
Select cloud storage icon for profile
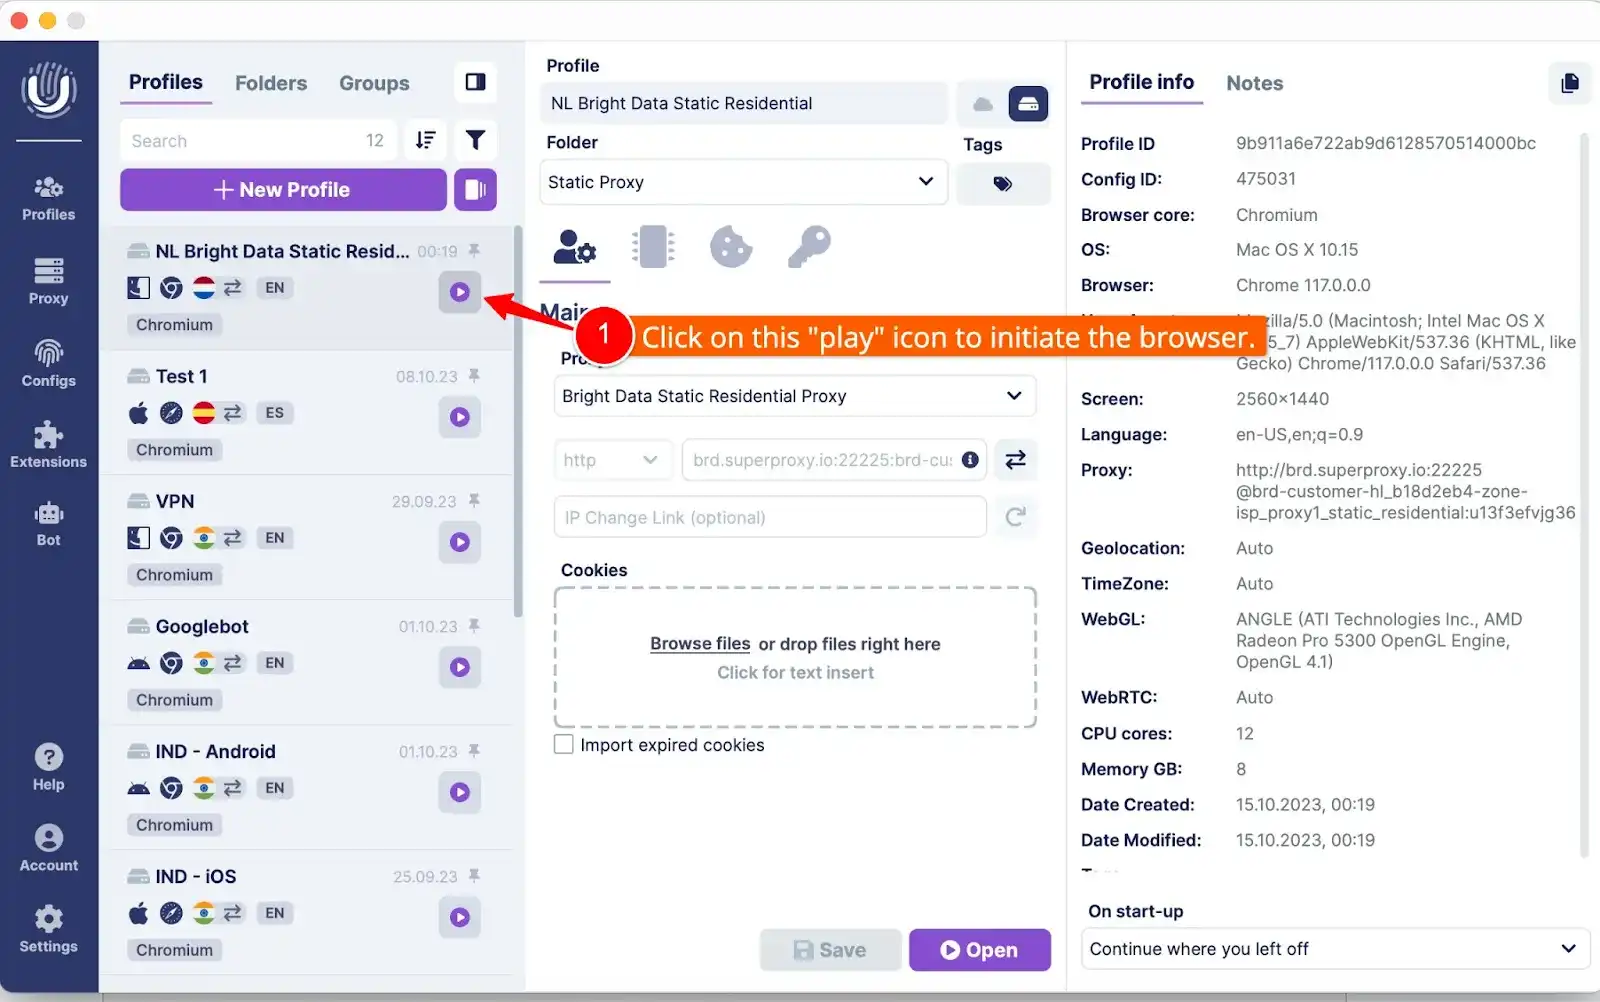(x=982, y=104)
